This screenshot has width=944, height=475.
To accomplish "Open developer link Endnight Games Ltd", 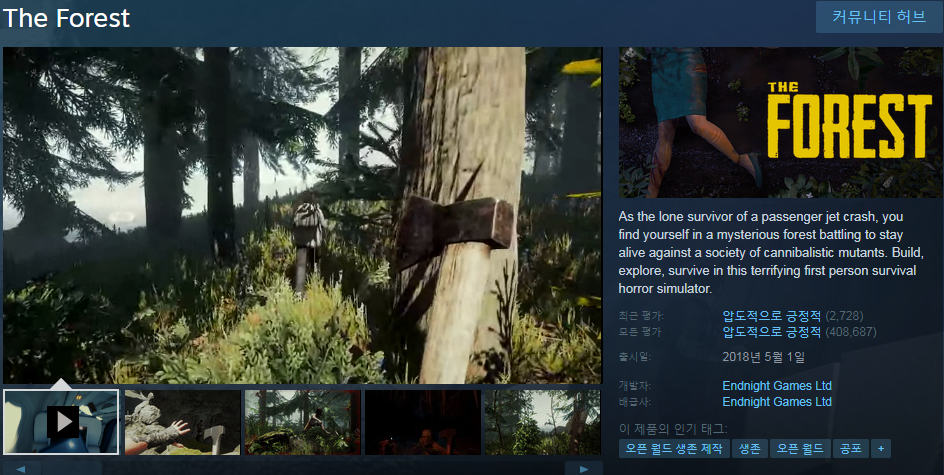I will [777, 385].
